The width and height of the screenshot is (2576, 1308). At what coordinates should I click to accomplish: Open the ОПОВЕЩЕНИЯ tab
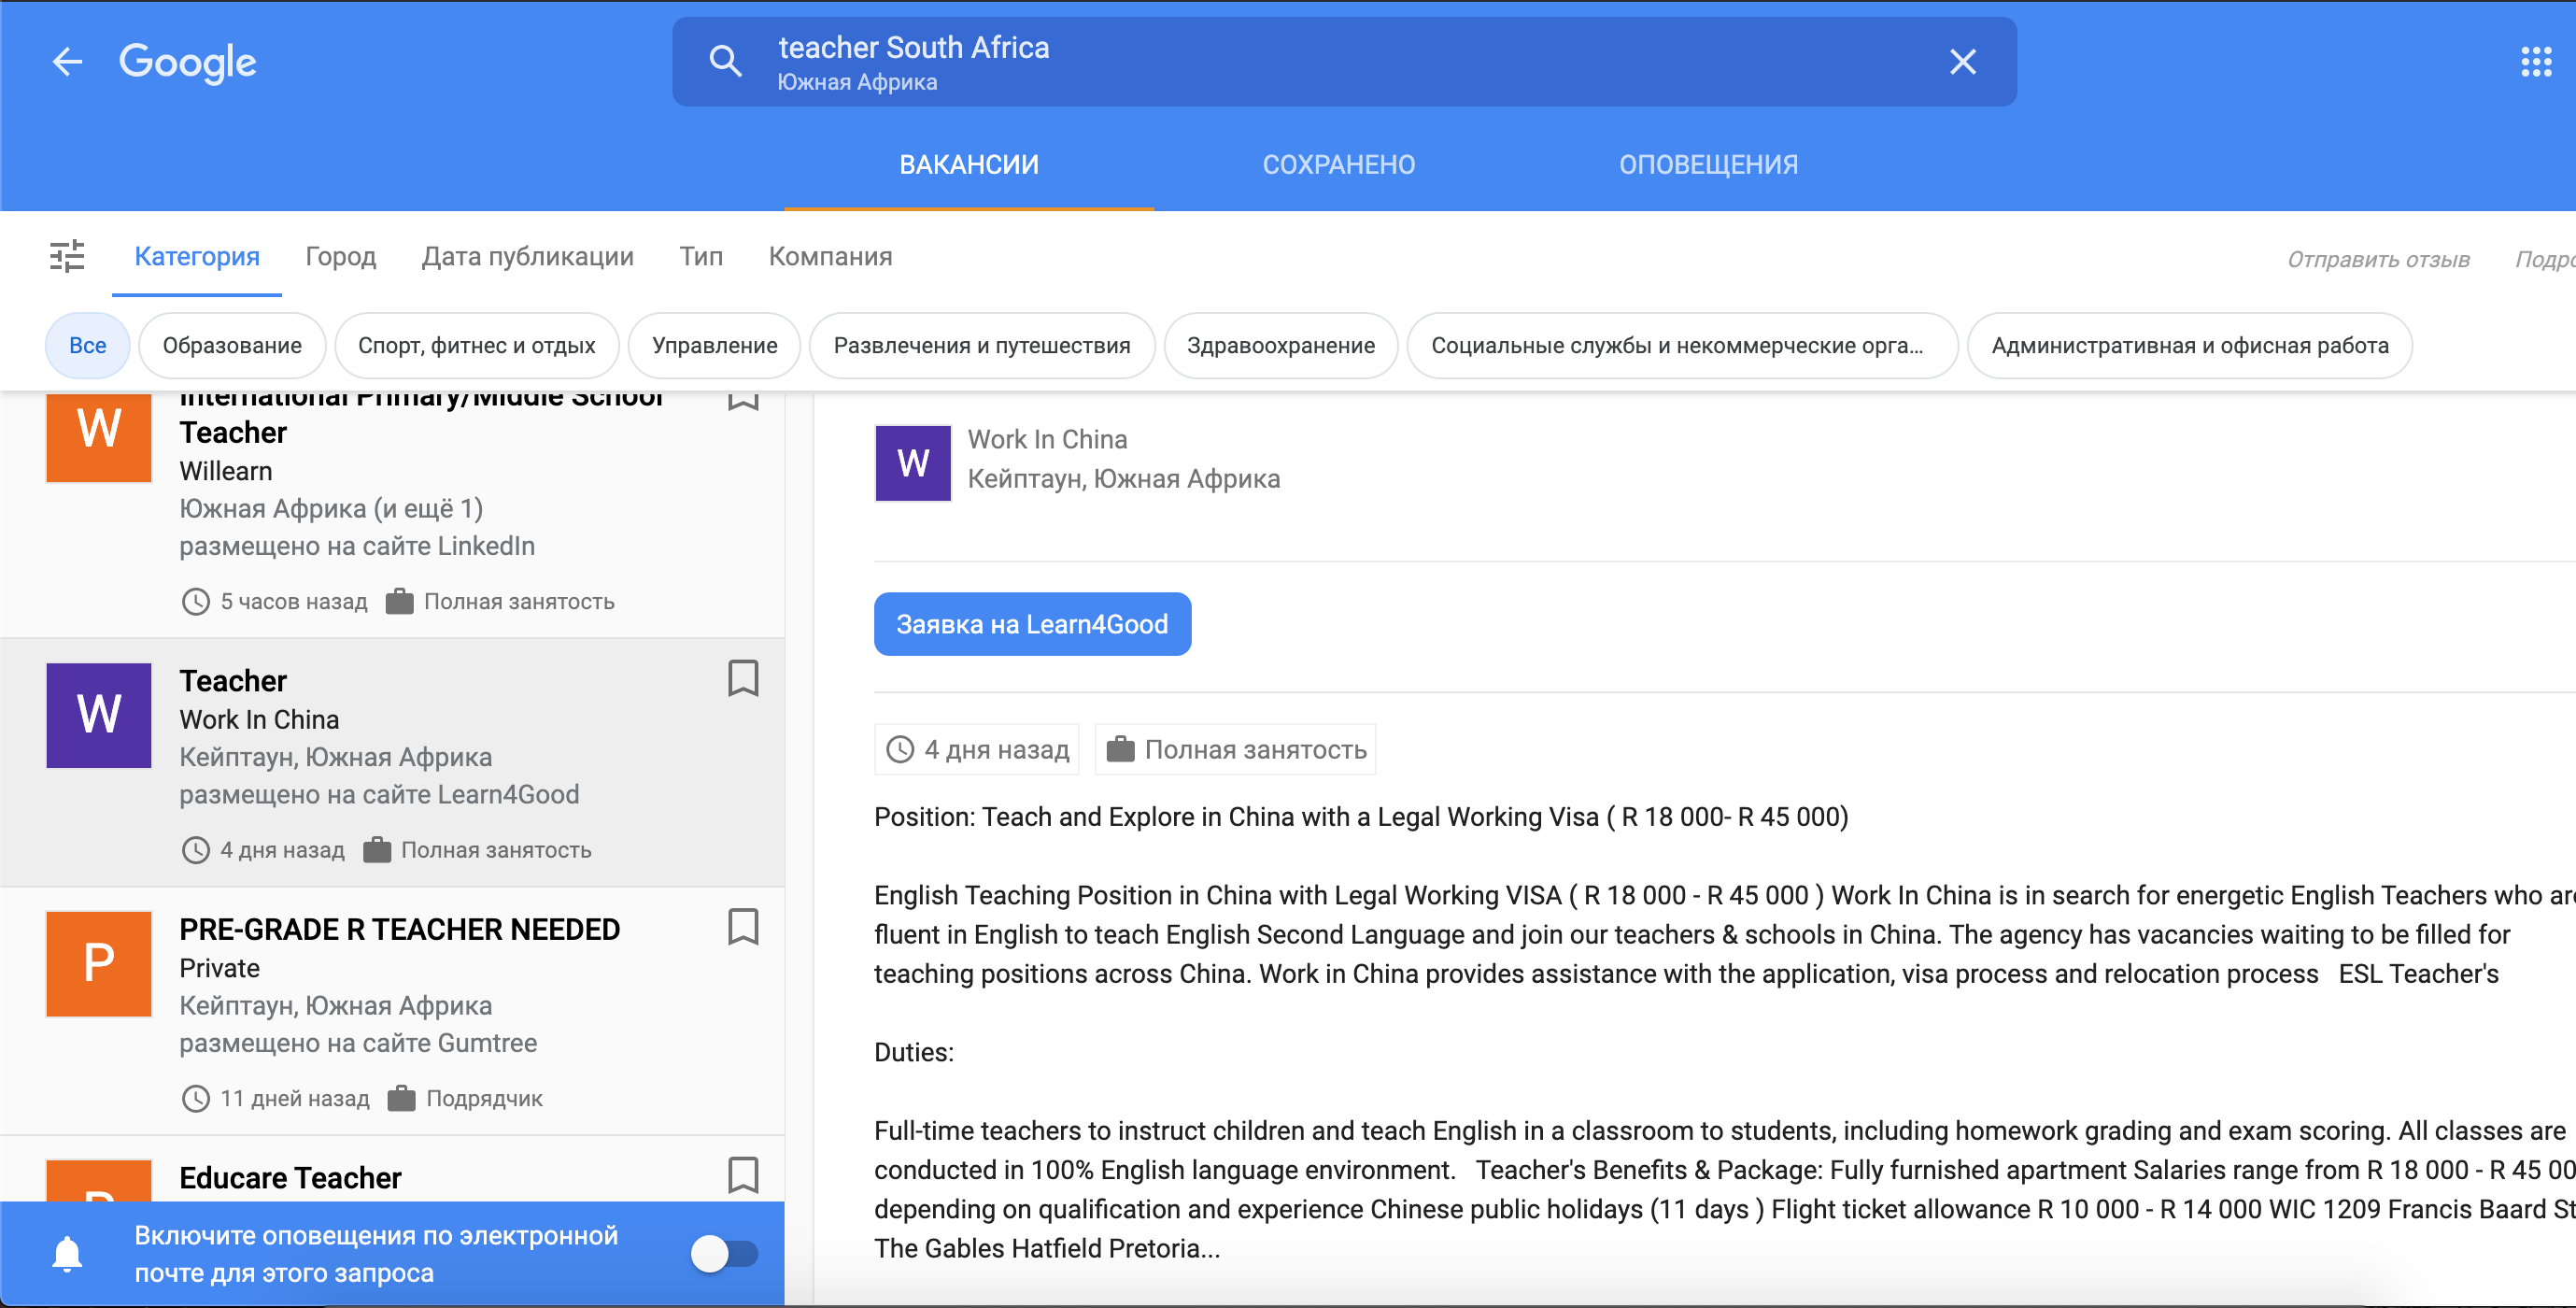click(x=1708, y=164)
